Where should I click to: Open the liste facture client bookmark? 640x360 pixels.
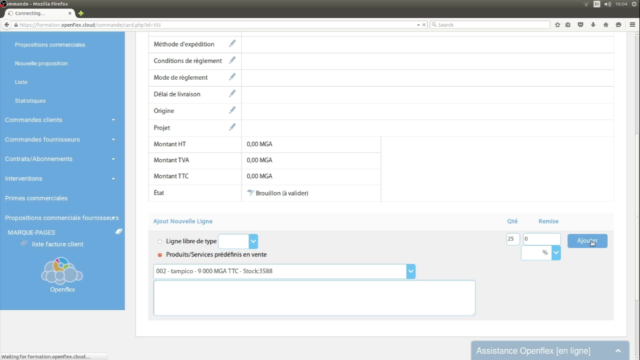(x=58, y=244)
